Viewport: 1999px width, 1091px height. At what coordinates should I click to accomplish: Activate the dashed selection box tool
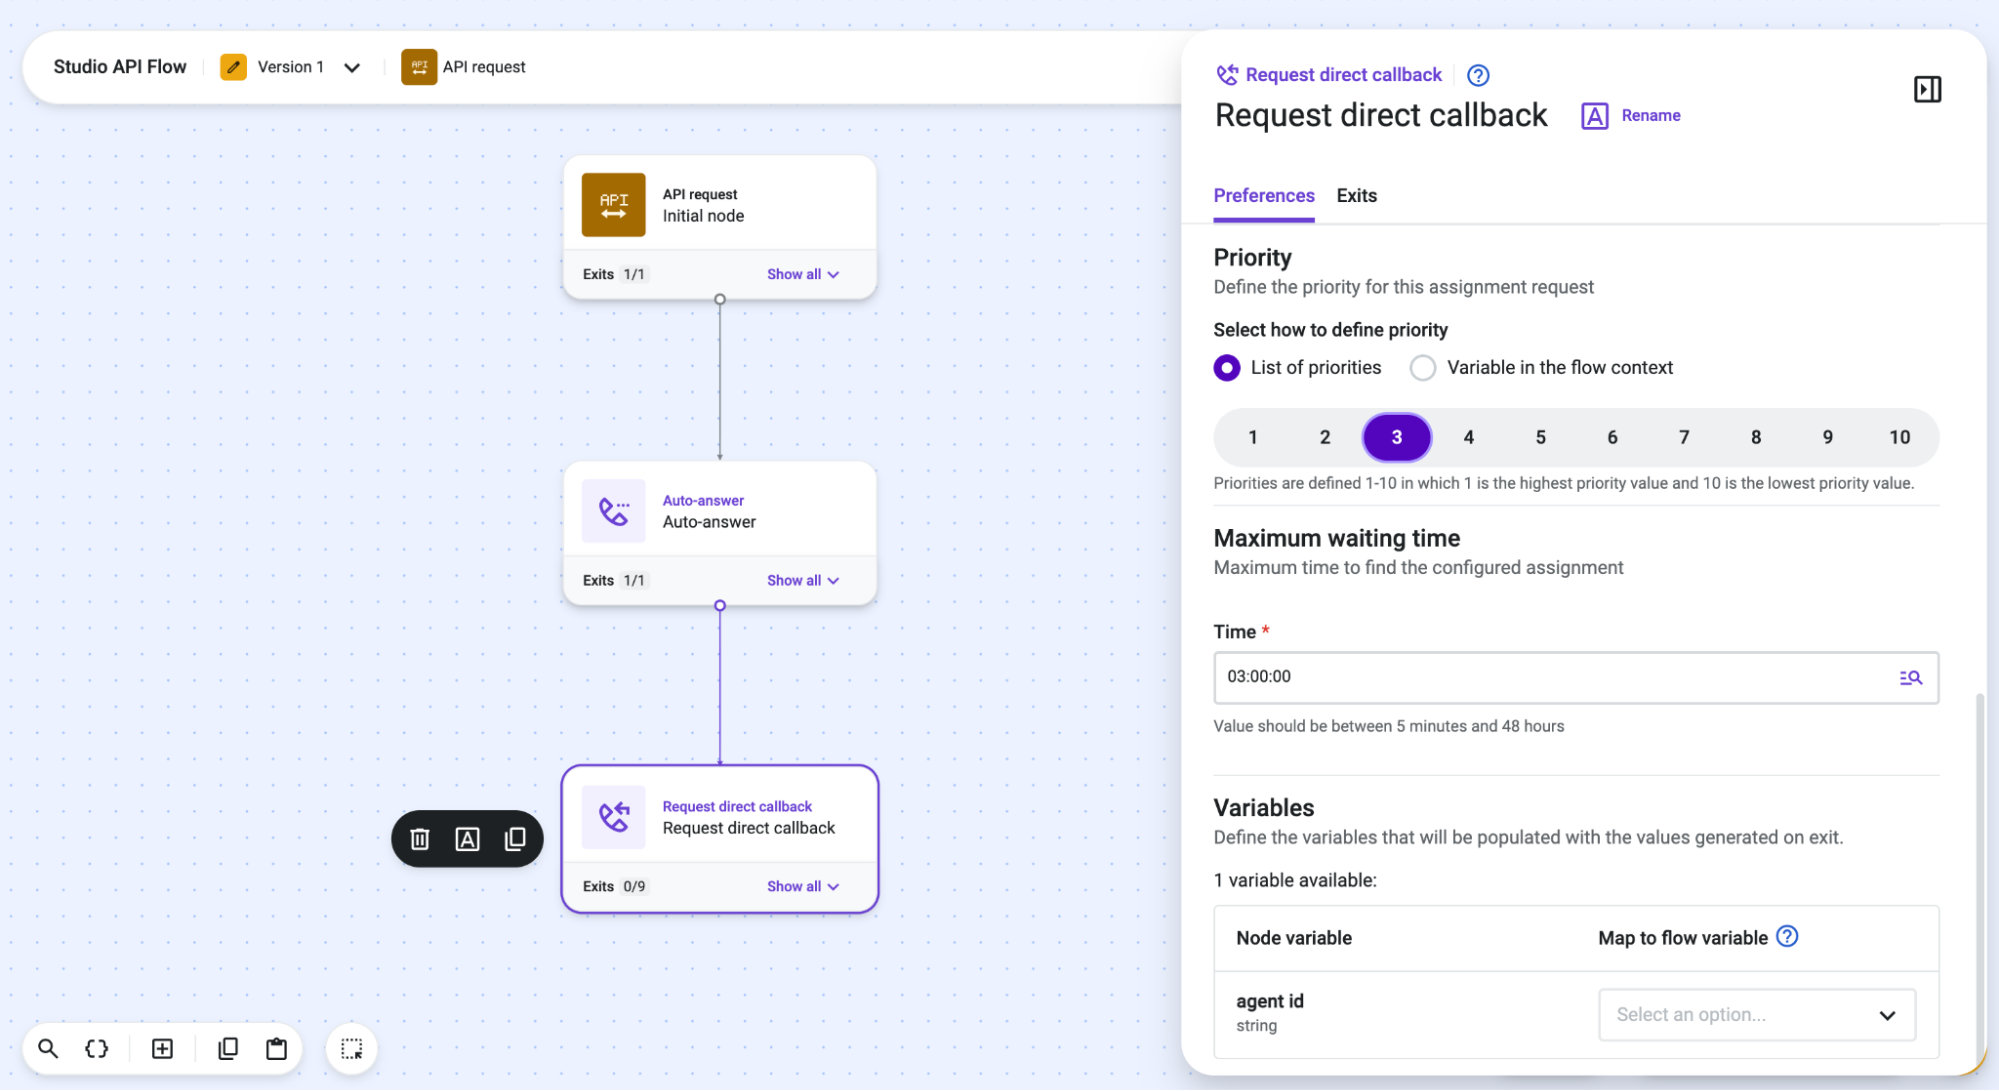click(x=352, y=1049)
